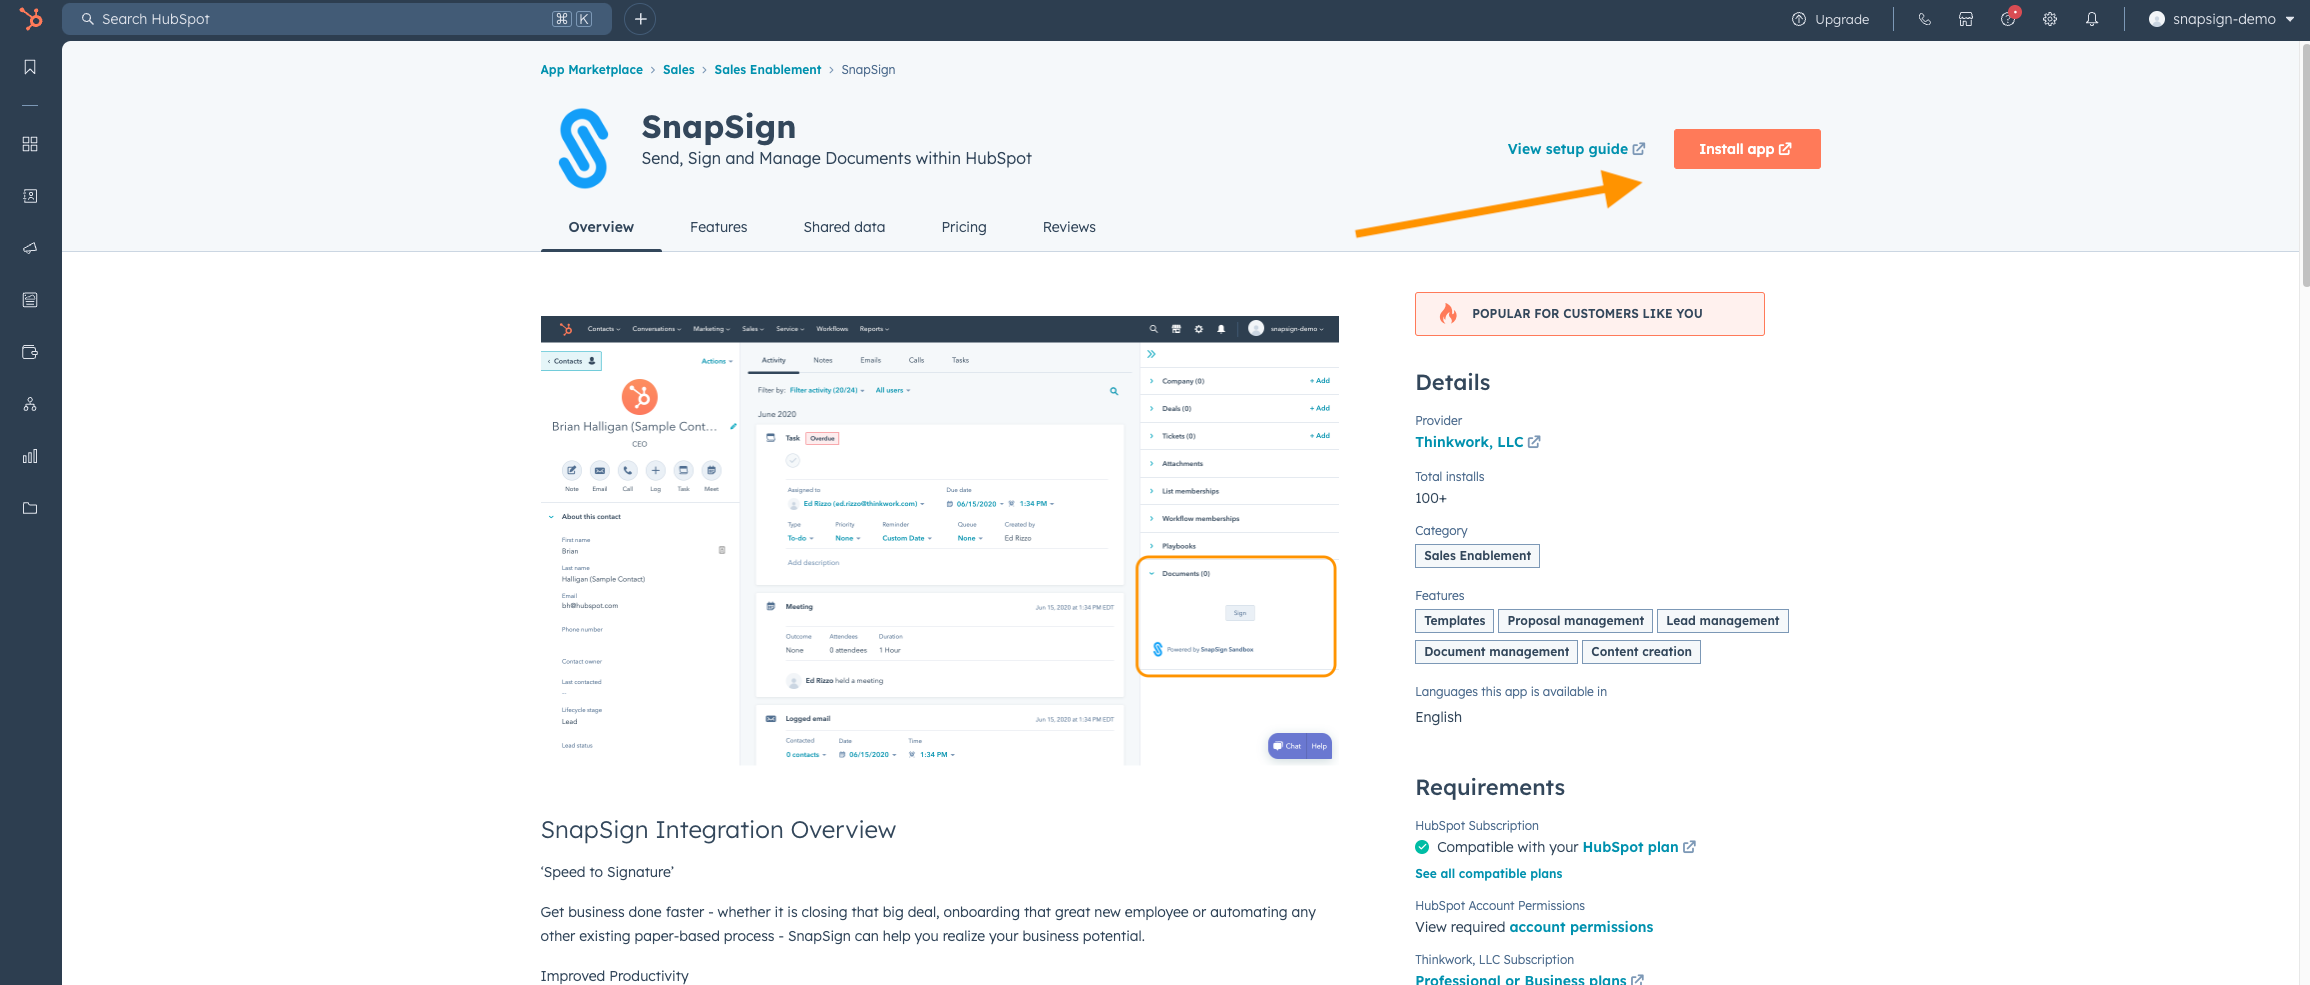Open the workspaces grid icon in sidebar
The image size is (2310, 985).
30,144
